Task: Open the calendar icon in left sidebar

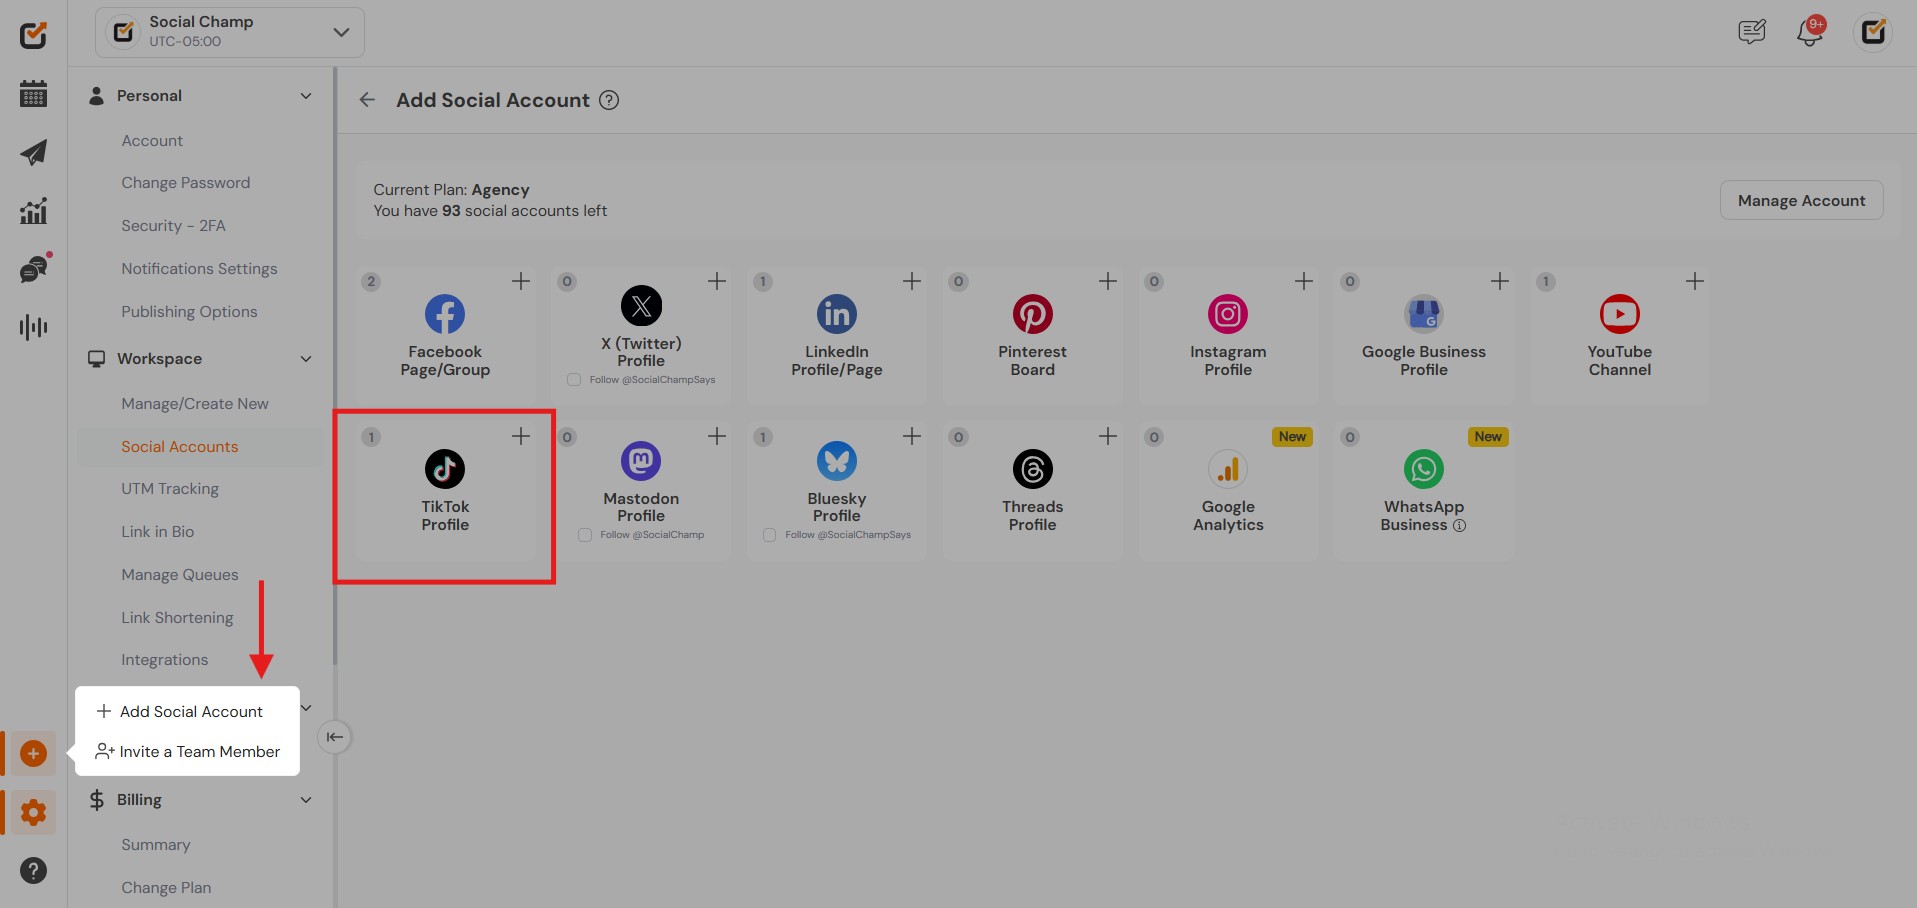Action: [x=33, y=95]
